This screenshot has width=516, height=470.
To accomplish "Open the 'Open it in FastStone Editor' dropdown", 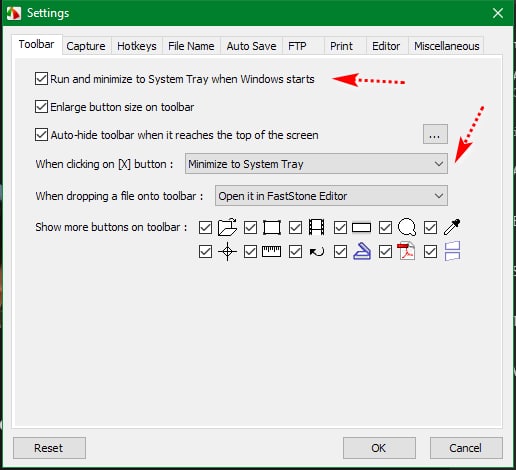I will 331,196.
